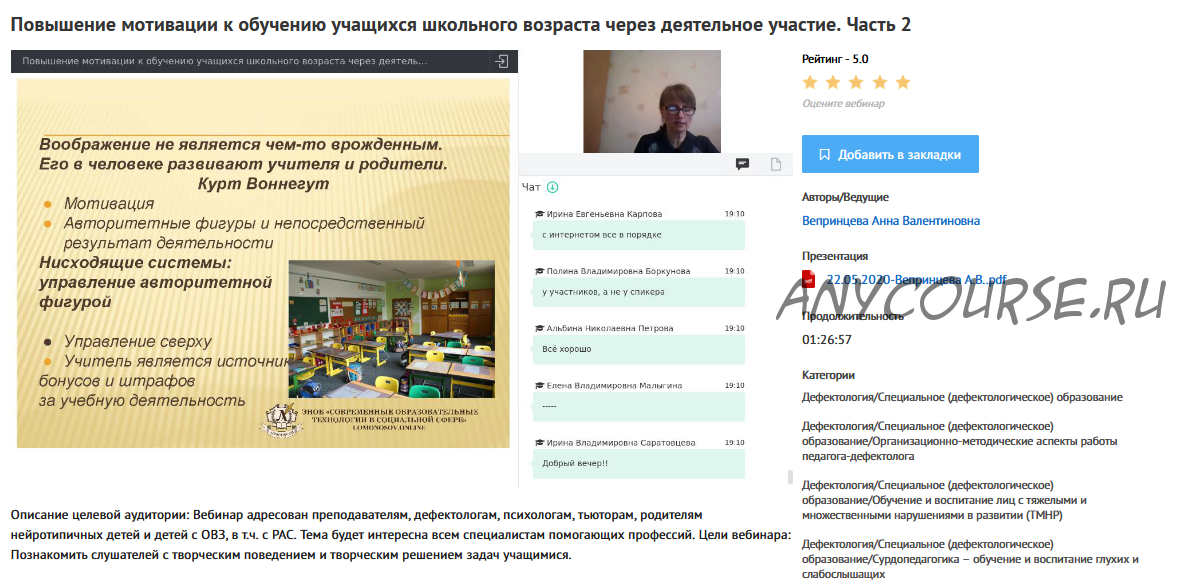This screenshot has height=585, width=1183.
Task: Select the second rating star
Action: [x=833, y=82]
